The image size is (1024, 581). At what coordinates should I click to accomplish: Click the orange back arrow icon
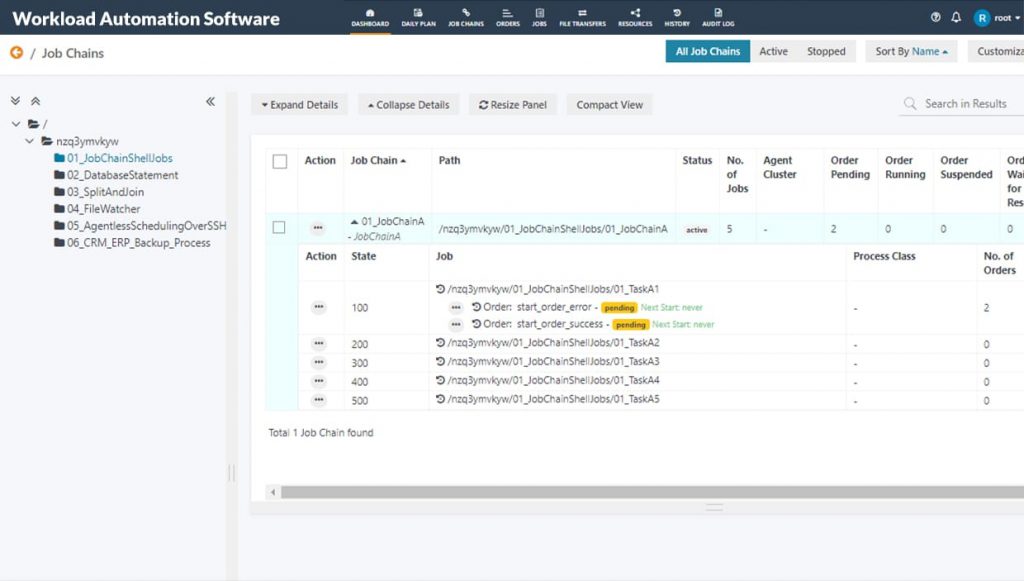coord(16,53)
